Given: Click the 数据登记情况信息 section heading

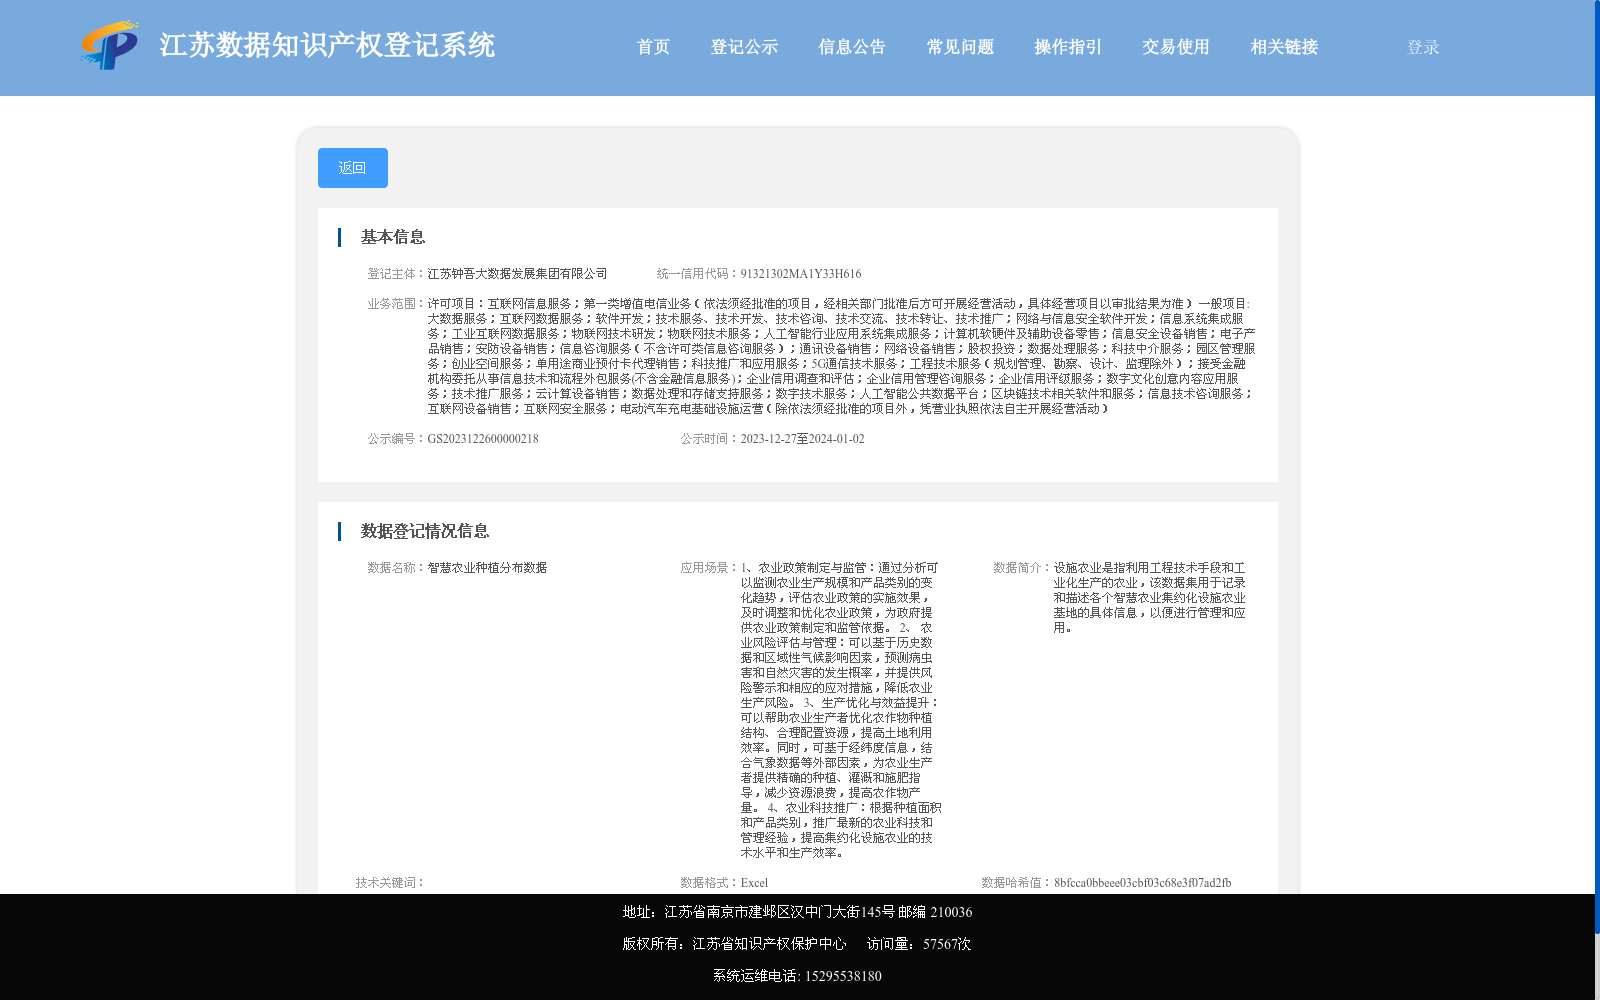Looking at the screenshot, I should [x=425, y=531].
